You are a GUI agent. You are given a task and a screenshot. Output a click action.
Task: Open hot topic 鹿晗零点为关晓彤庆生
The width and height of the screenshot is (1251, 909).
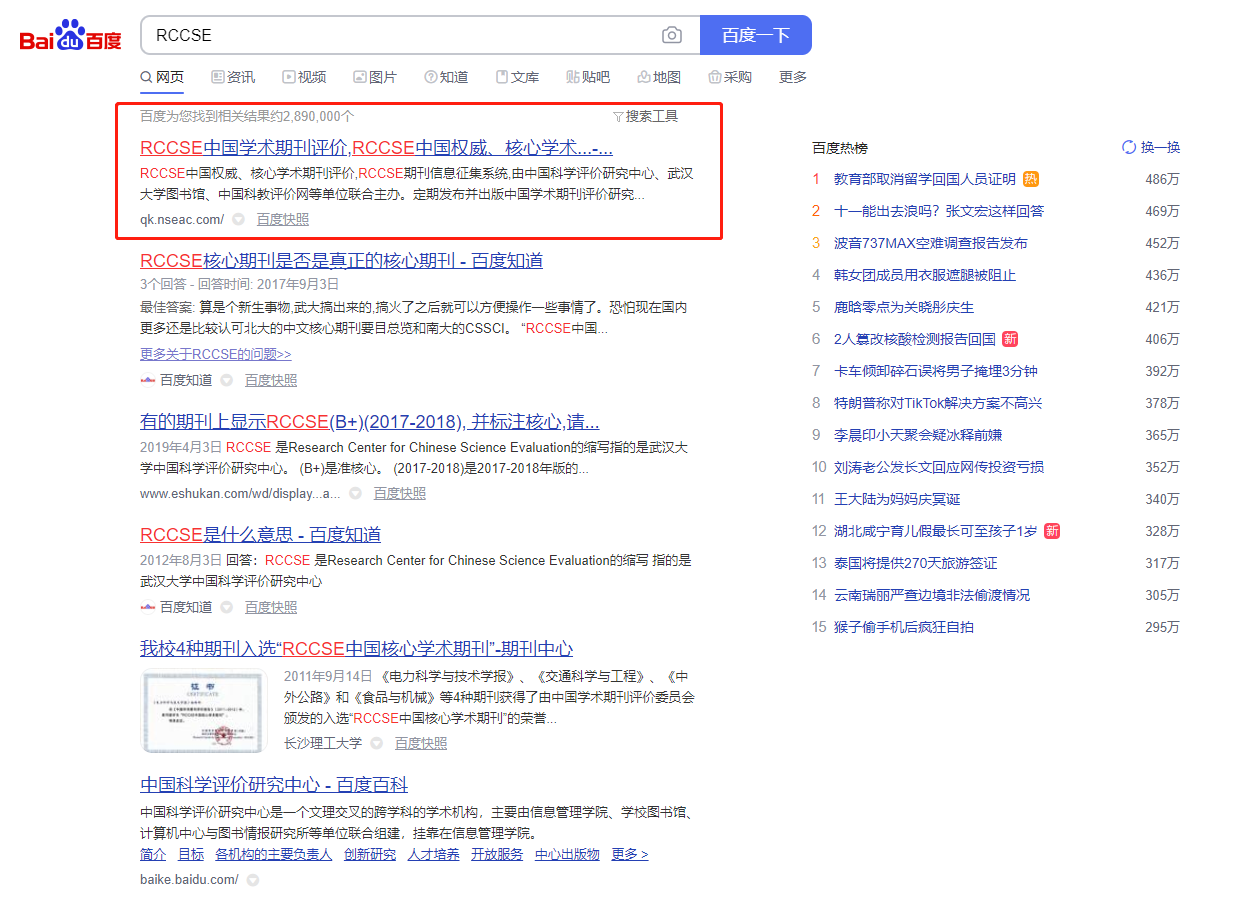[x=904, y=307]
